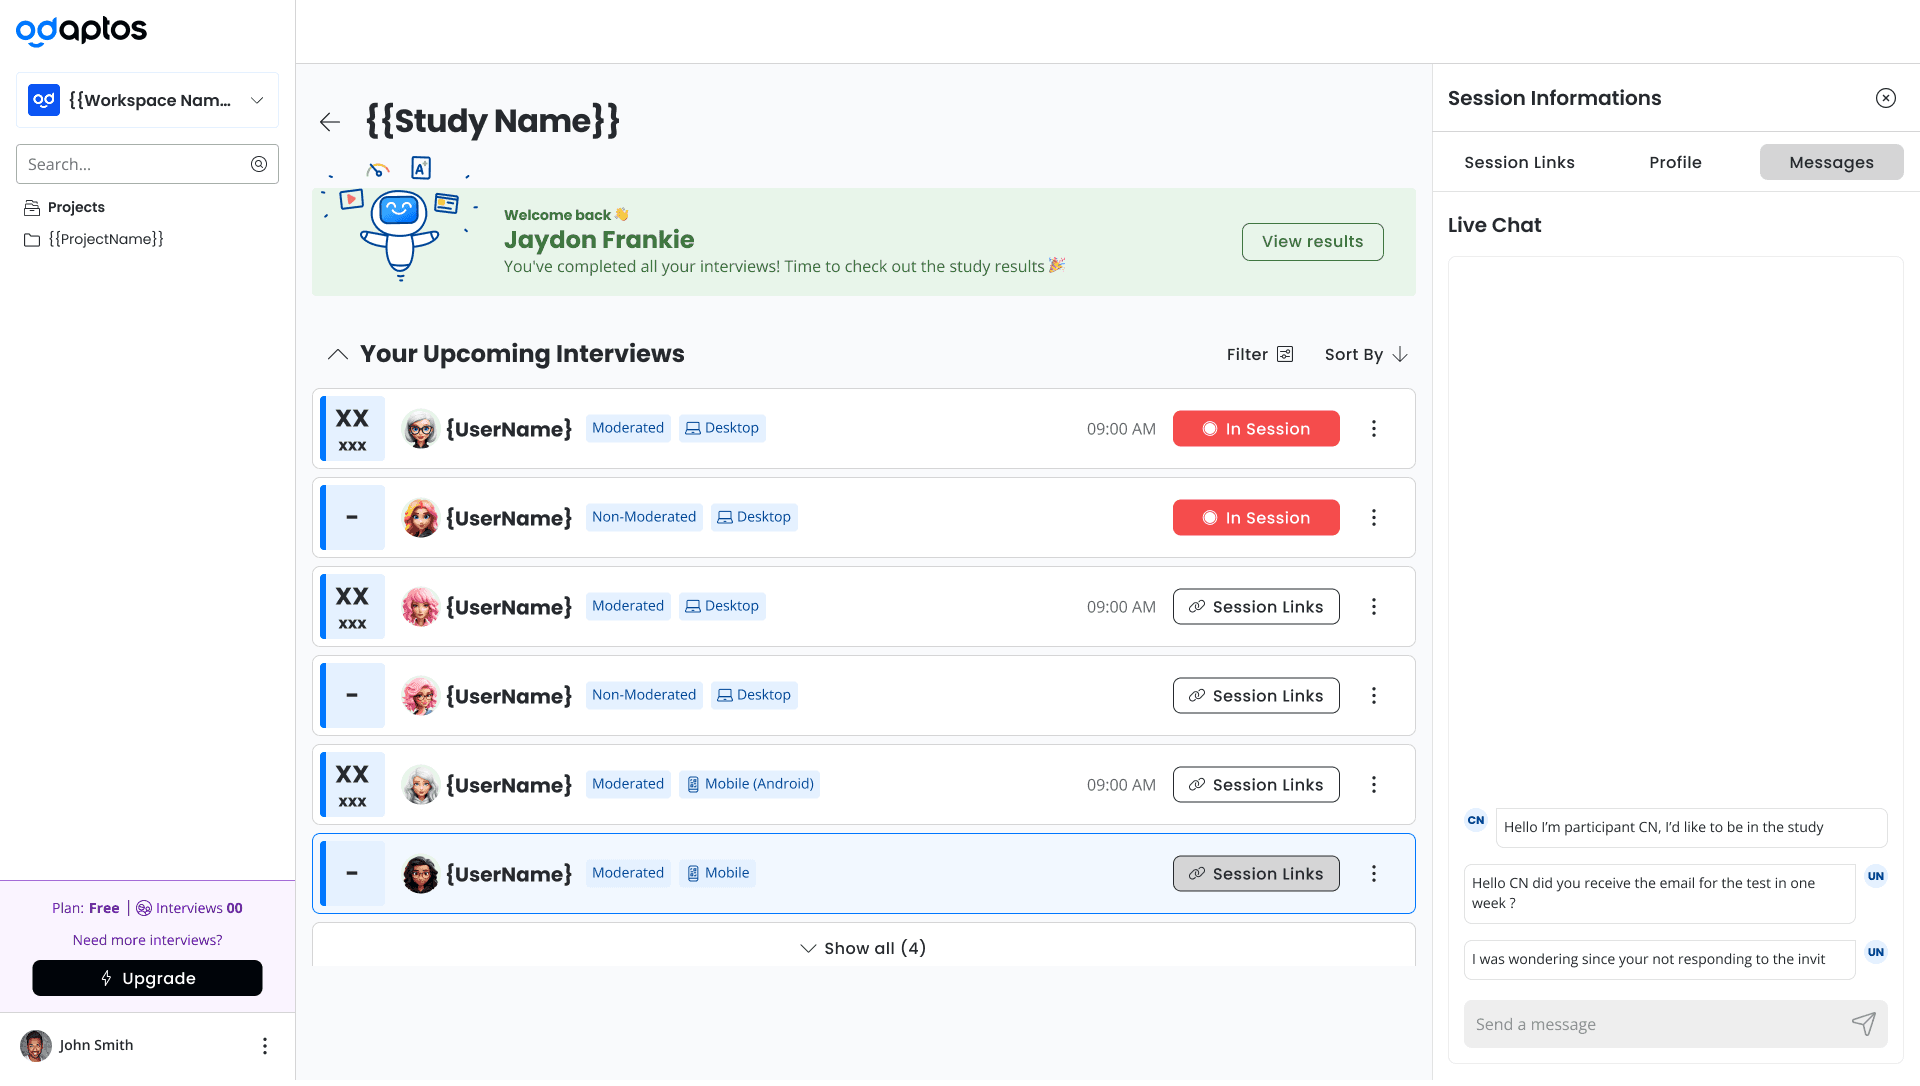Open the Sort By menu
This screenshot has width=1920, height=1086.
[1366, 354]
